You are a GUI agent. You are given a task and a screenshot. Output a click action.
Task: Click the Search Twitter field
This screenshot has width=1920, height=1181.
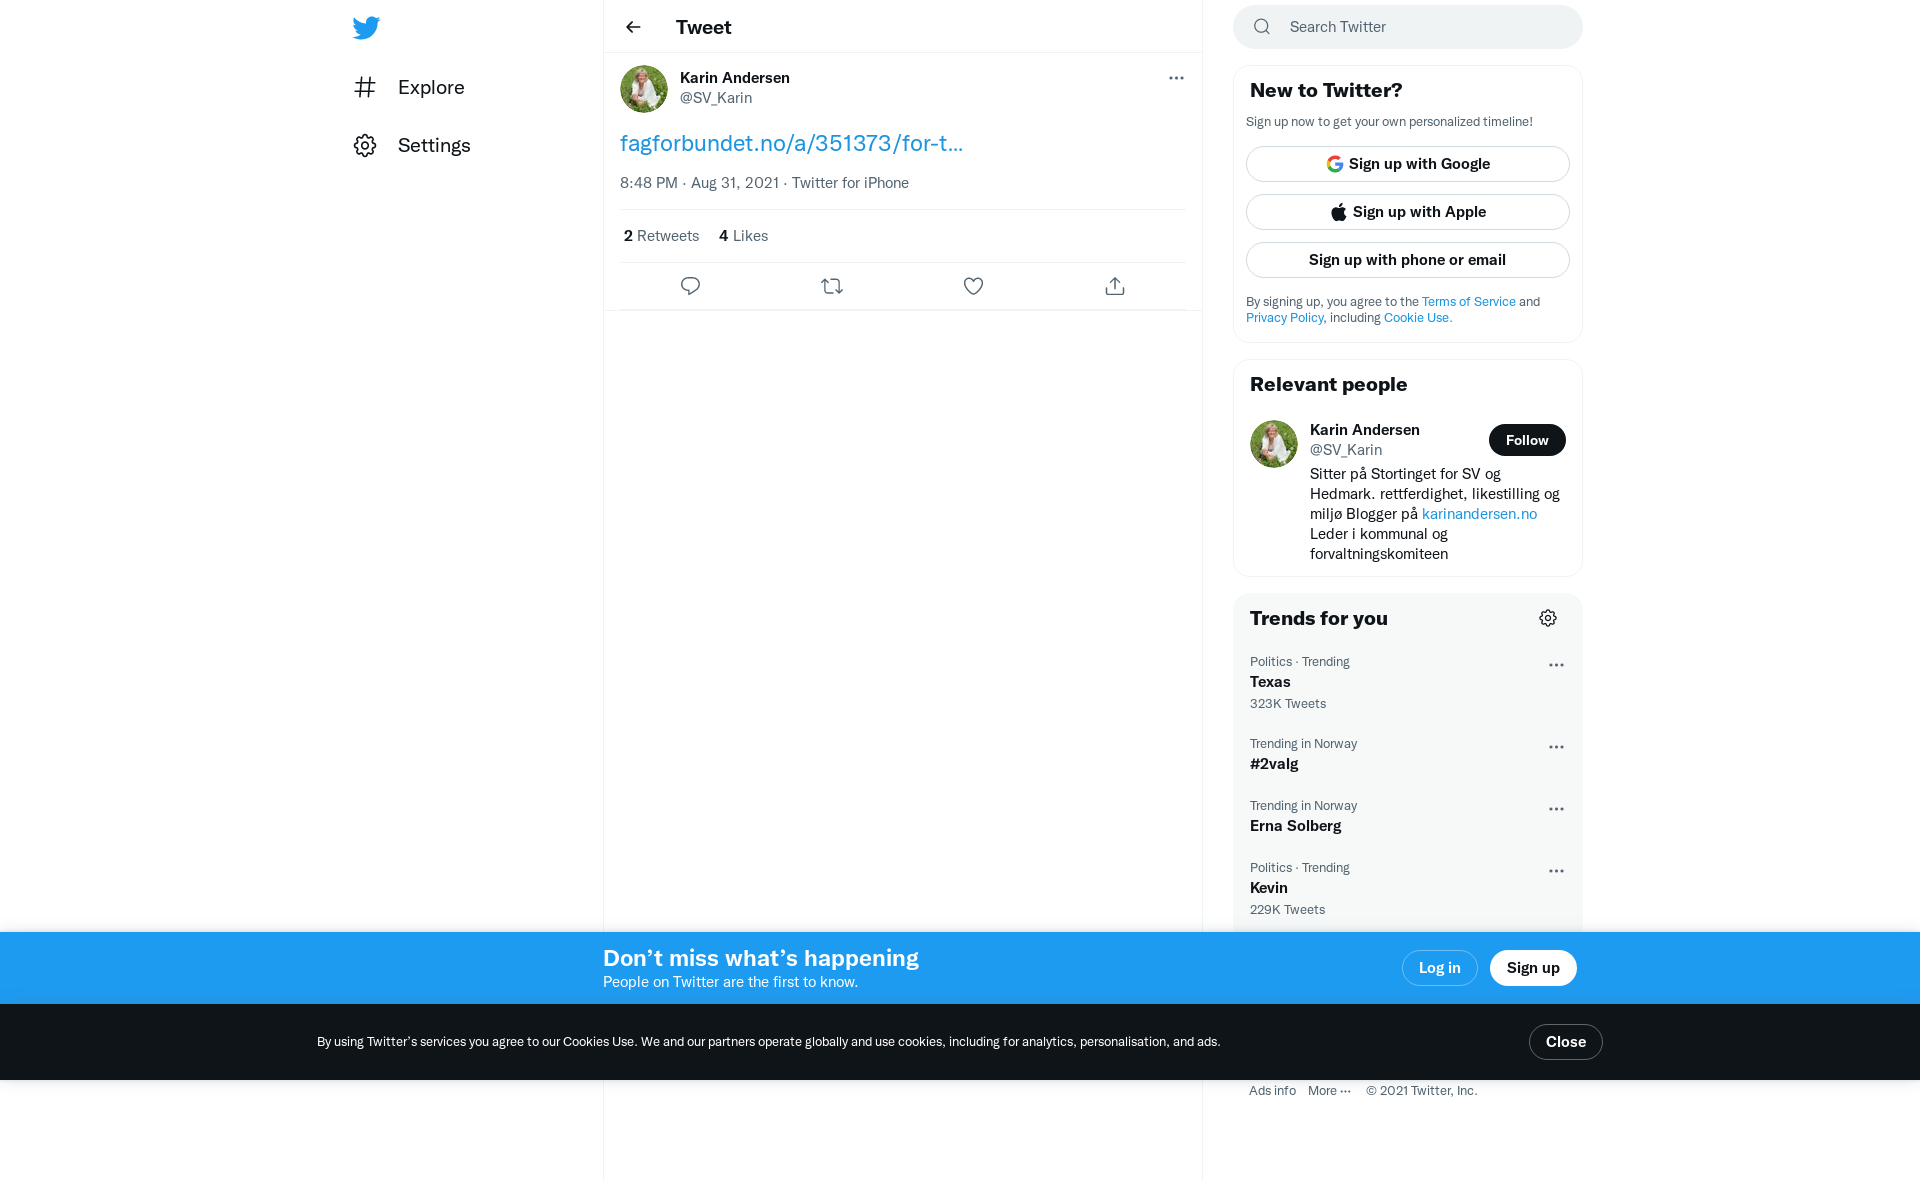(x=1408, y=27)
